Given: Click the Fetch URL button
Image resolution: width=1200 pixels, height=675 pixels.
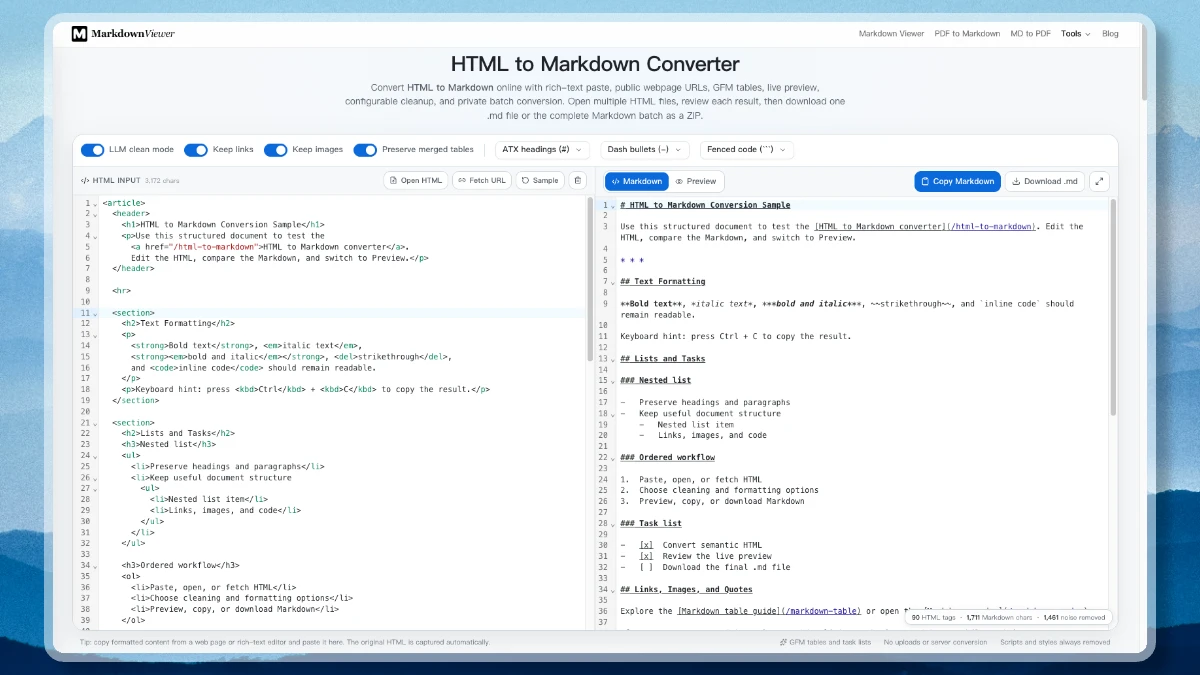Looking at the screenshot, I should pos(481,181).
